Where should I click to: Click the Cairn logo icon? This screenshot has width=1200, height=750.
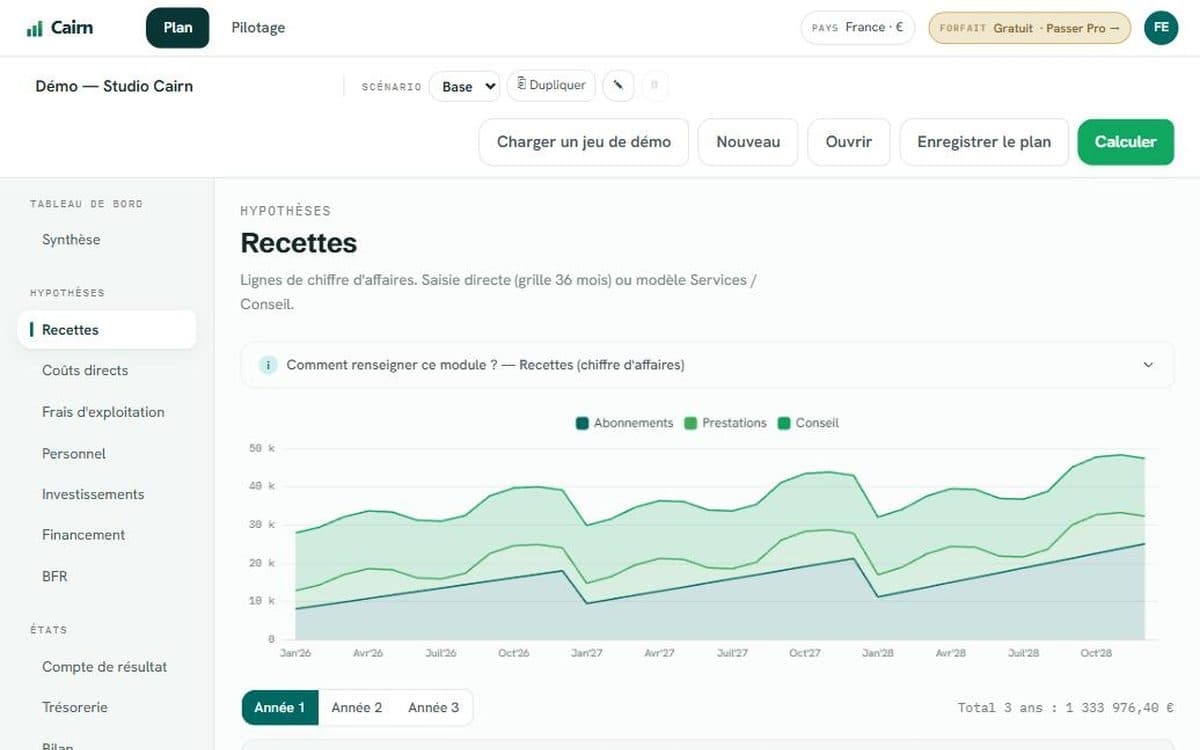[x=35, y=28]
